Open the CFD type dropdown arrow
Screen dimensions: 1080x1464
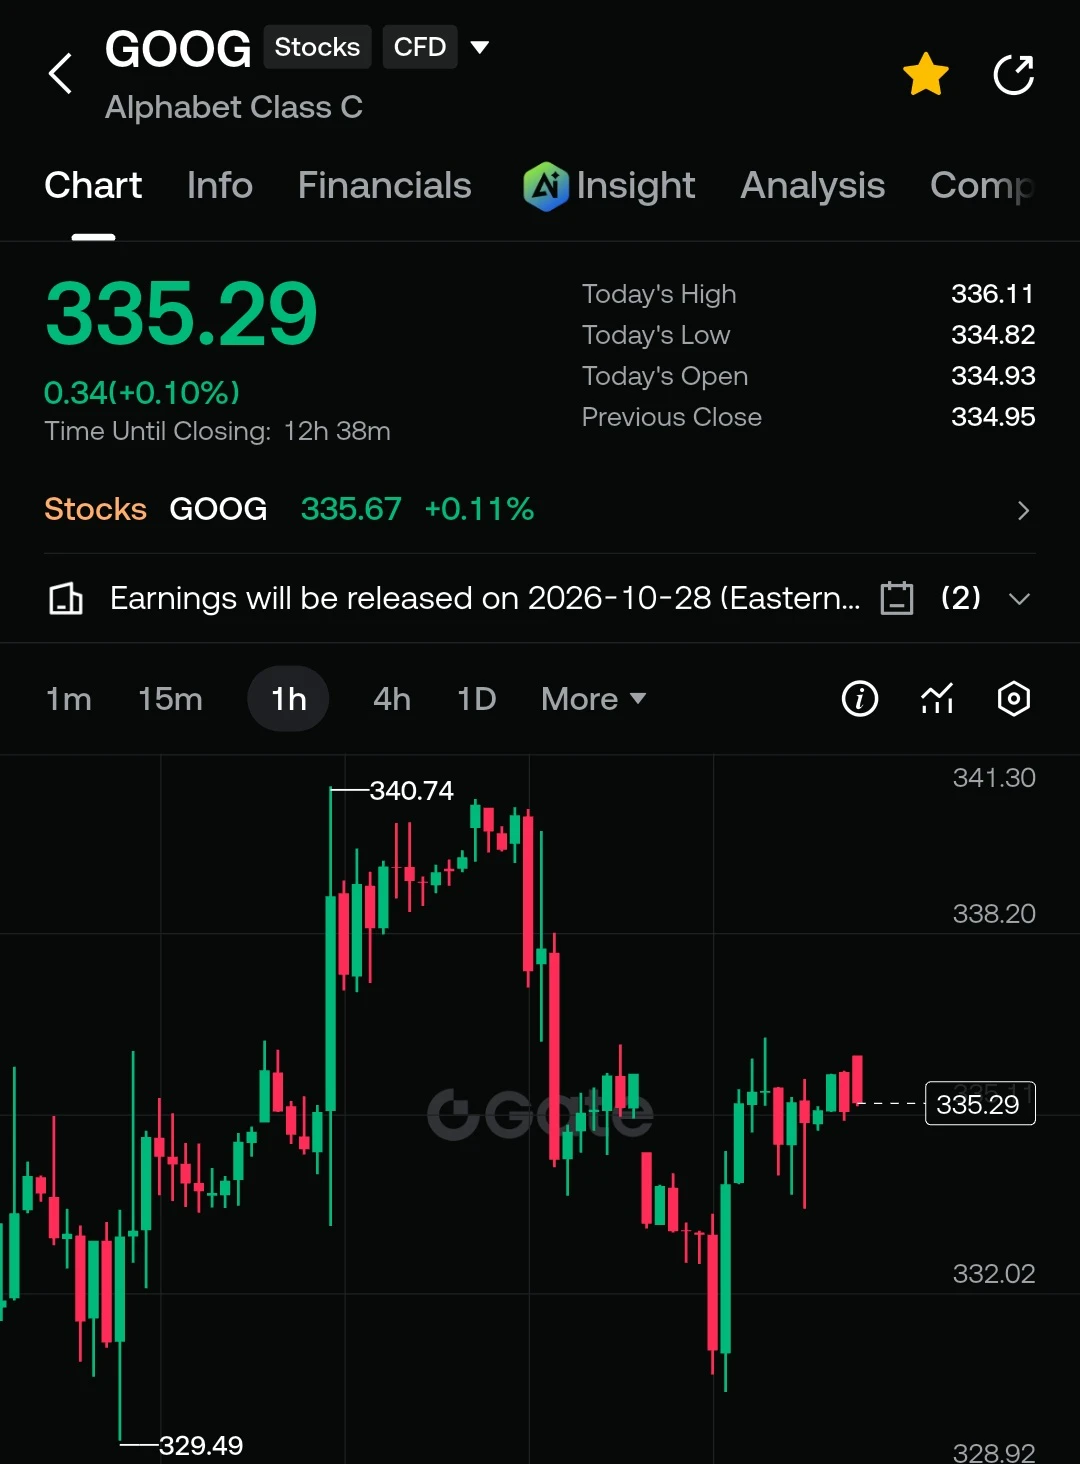pyautogui.click(x=480, y=47)
